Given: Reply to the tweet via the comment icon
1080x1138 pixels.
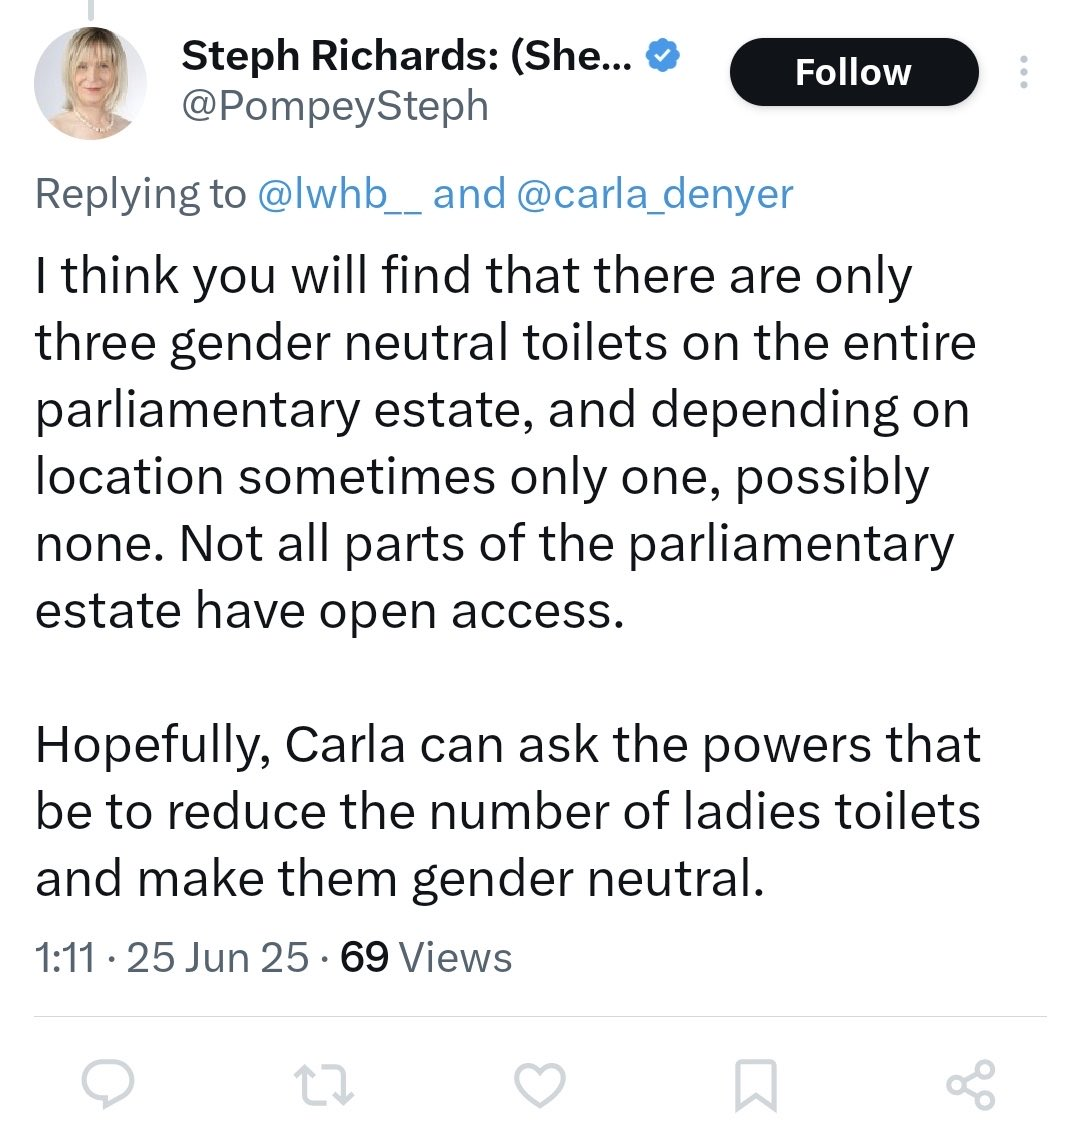Looking at the screenshot, I should (109, 1084).
